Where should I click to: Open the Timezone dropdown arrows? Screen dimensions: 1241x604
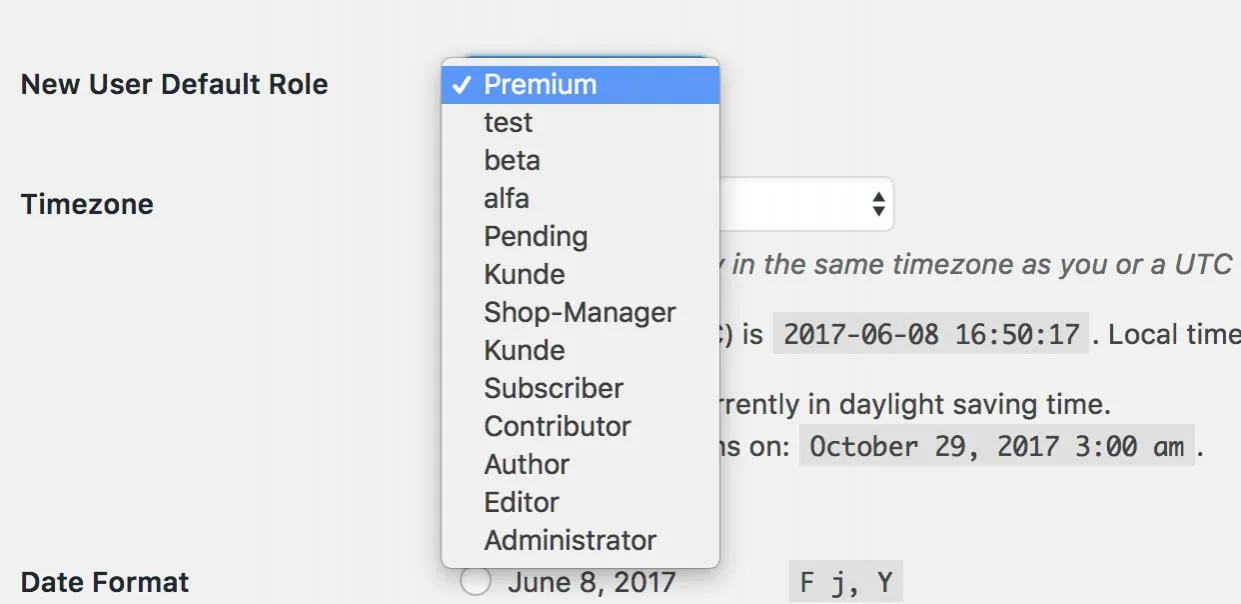[x=878, y=204]
